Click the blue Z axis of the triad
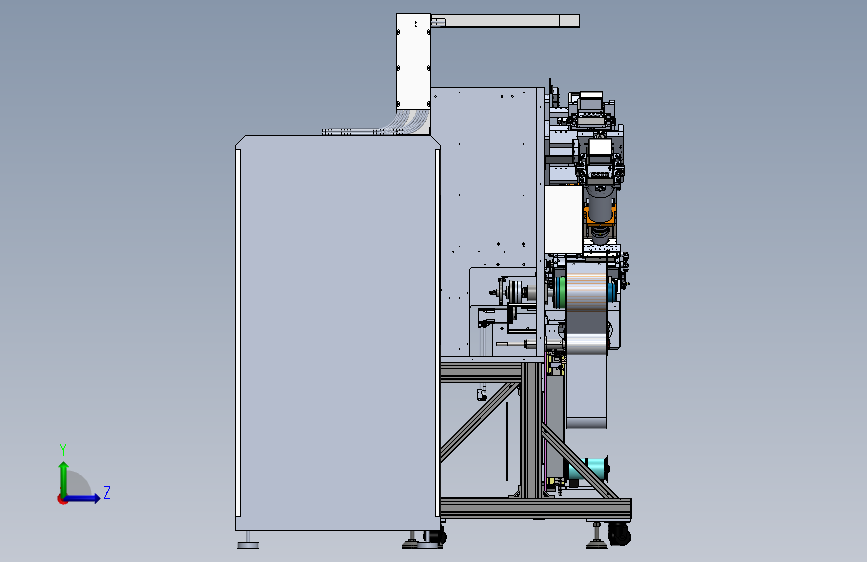867x562 pixels. pos(82,498)
